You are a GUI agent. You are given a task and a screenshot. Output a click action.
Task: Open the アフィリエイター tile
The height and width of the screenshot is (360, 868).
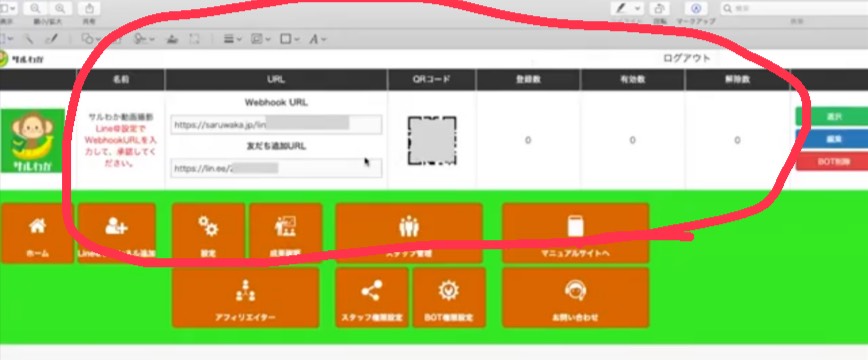(x=245, y=298)
